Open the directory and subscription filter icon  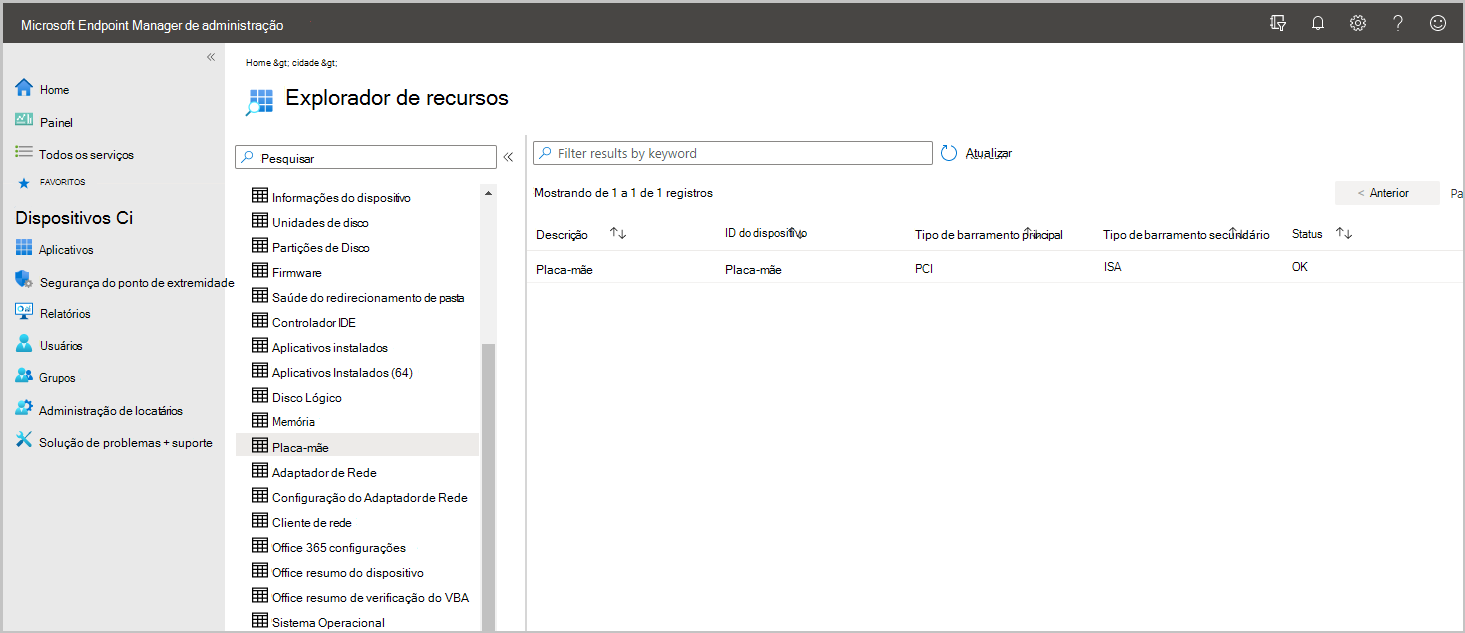point(1277,23)
